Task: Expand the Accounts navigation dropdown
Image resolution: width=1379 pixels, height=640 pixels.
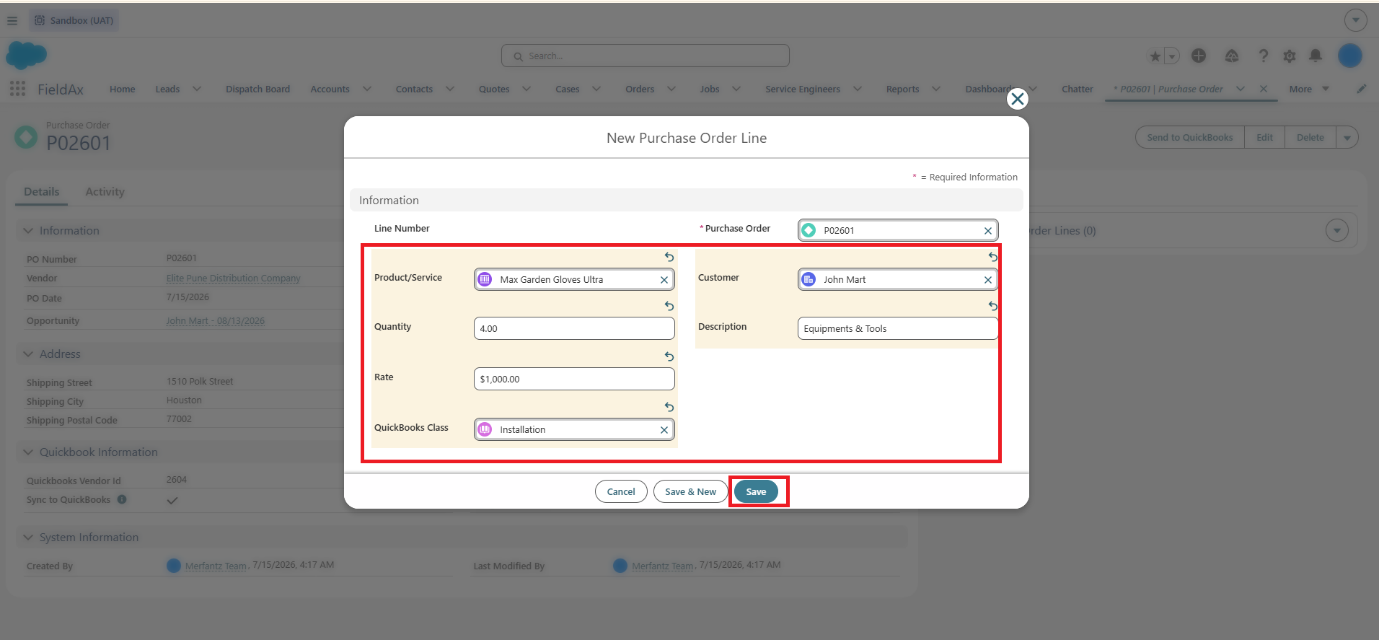Action: coord(367,89)
